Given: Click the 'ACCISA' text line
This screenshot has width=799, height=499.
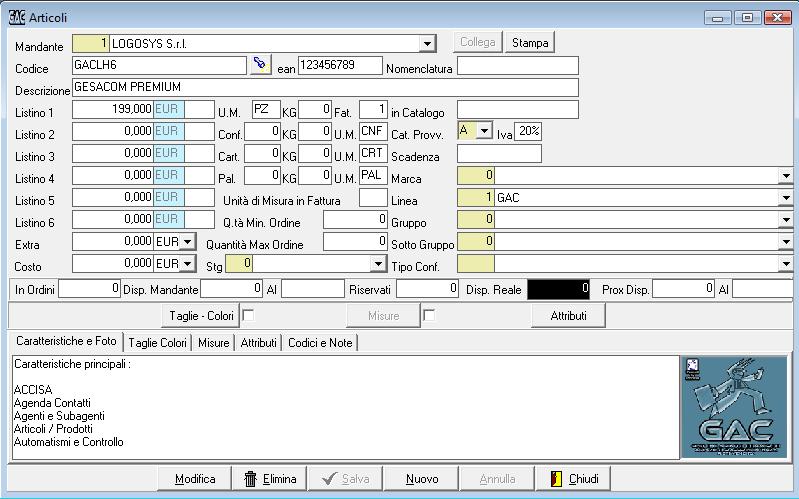Looking at the screenshot, I should [33, 389].
